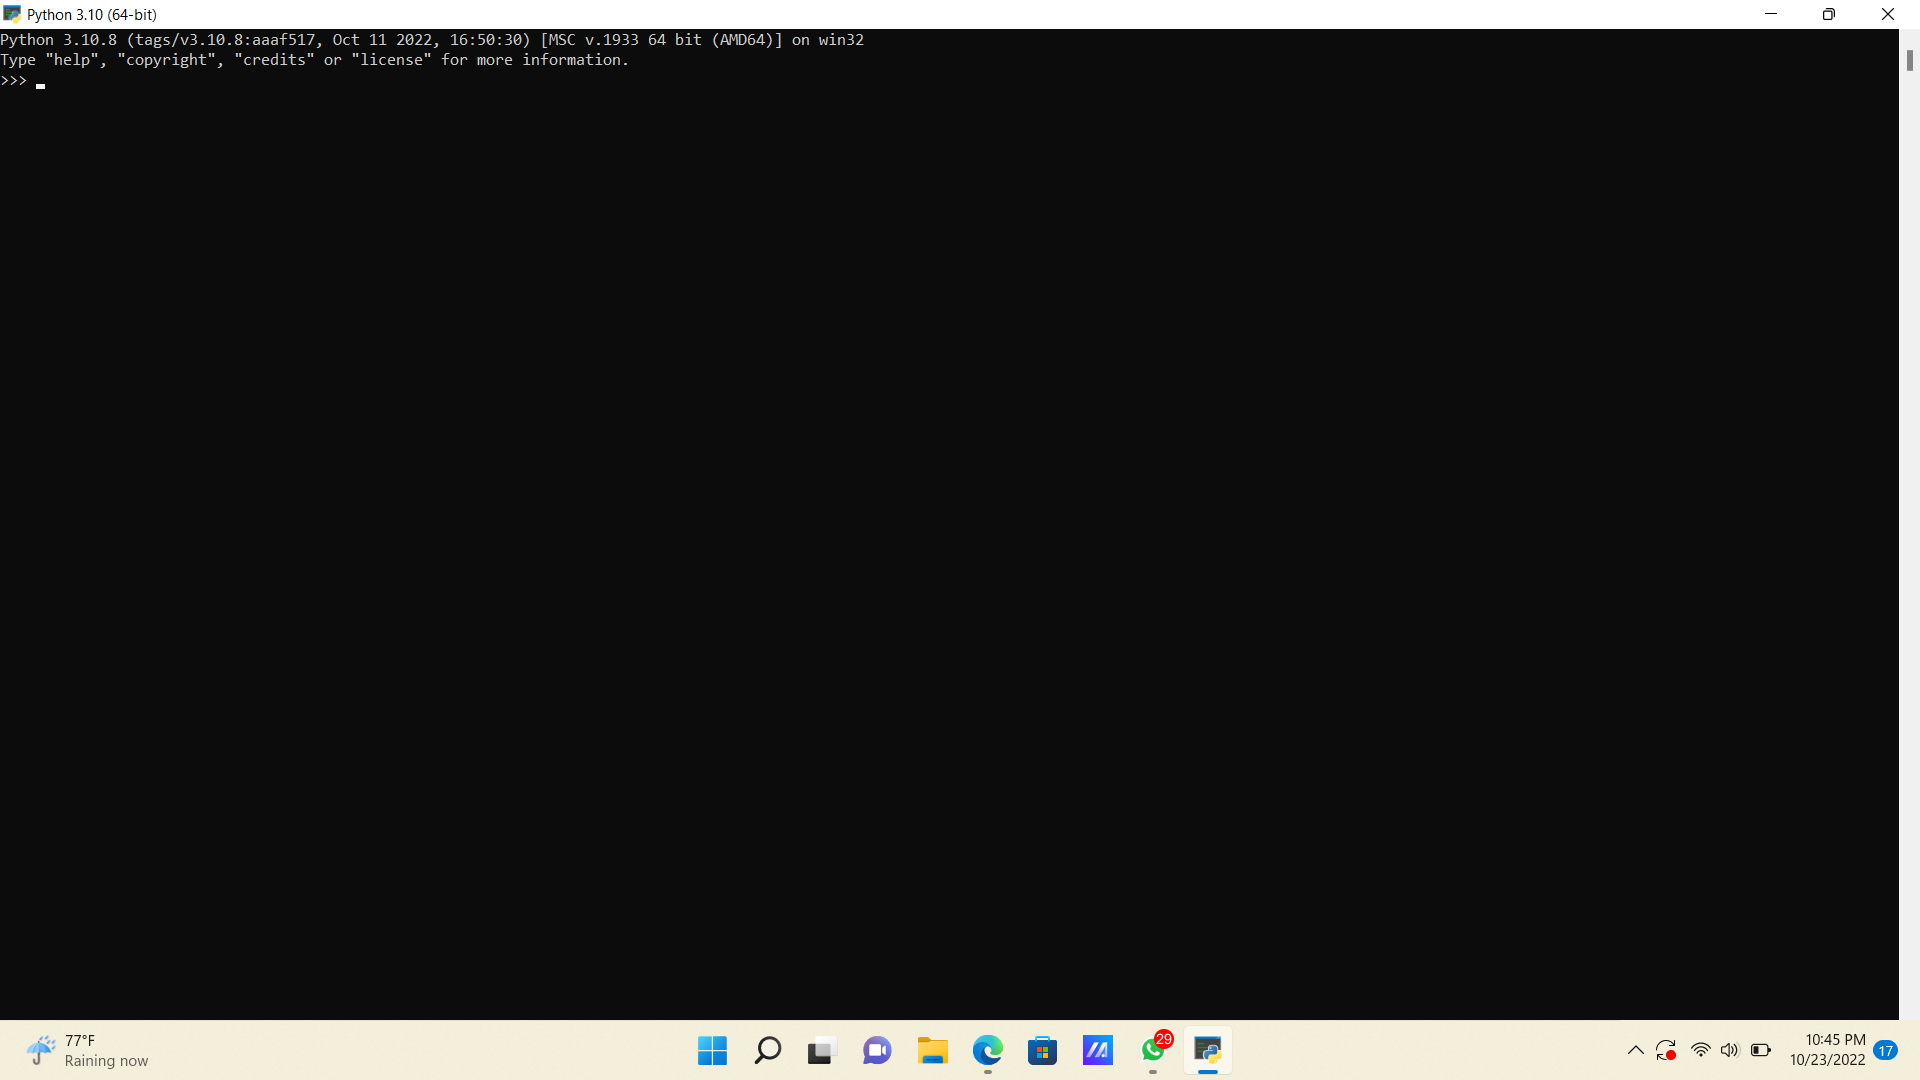Click the Windows Update tray icon
This screenshot has width=1920, height=1080.
tap(1666, 1050)
